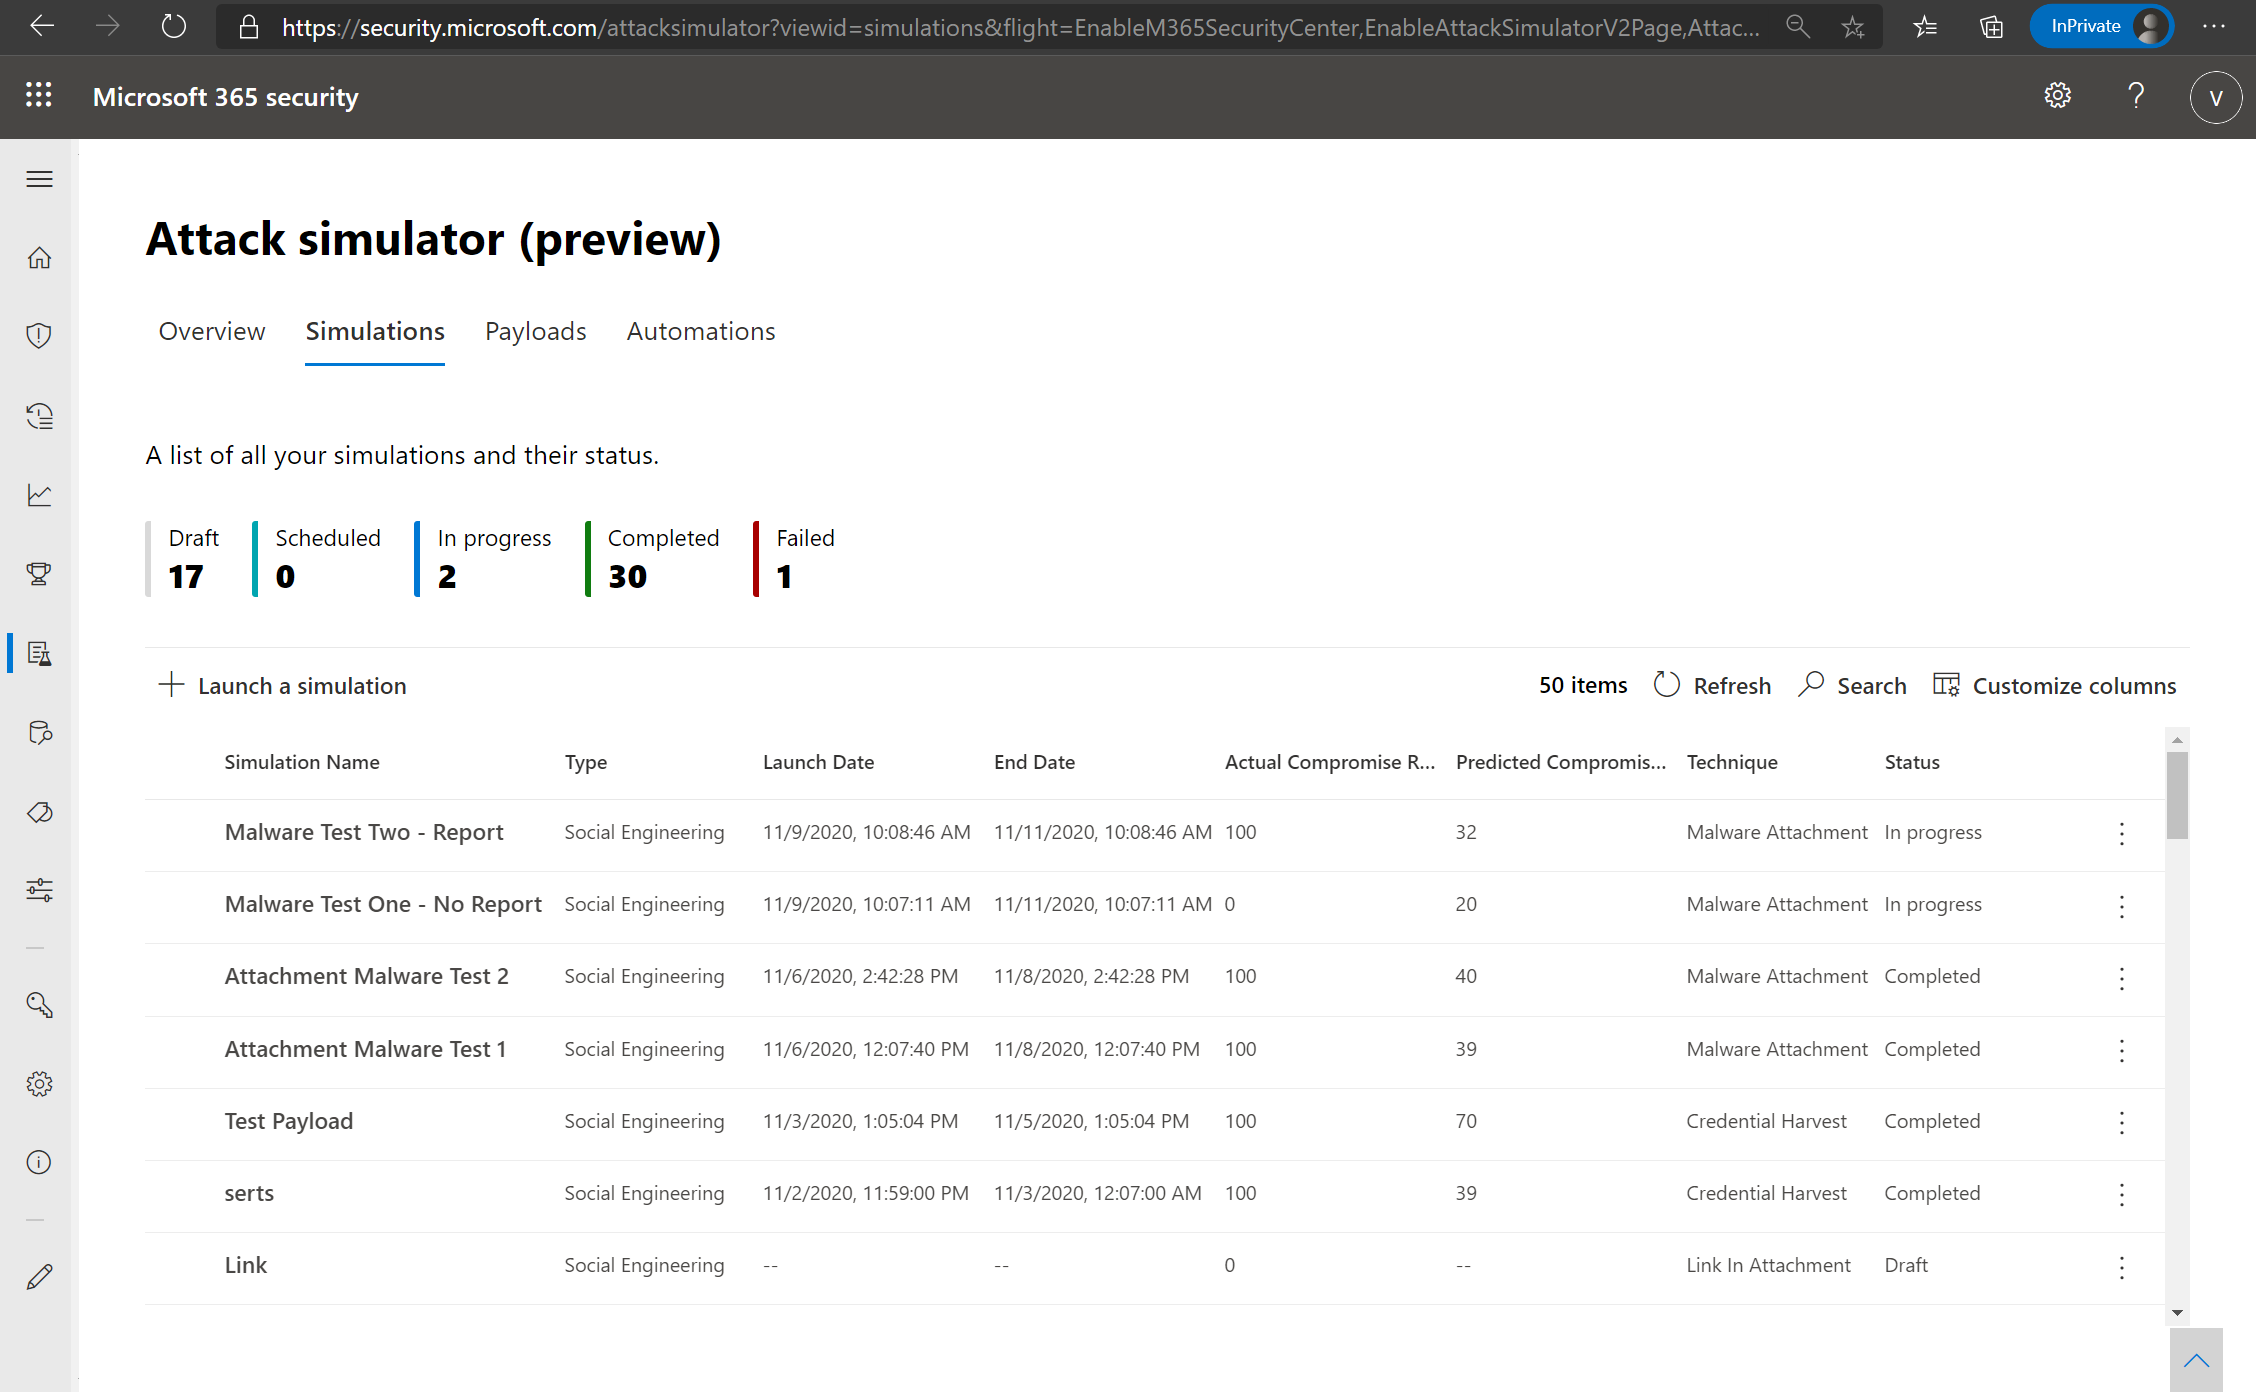This screenshot has height=1392, width=2256.
Task: Open Help via the question mark icon
Action: tap(2137, 96)
